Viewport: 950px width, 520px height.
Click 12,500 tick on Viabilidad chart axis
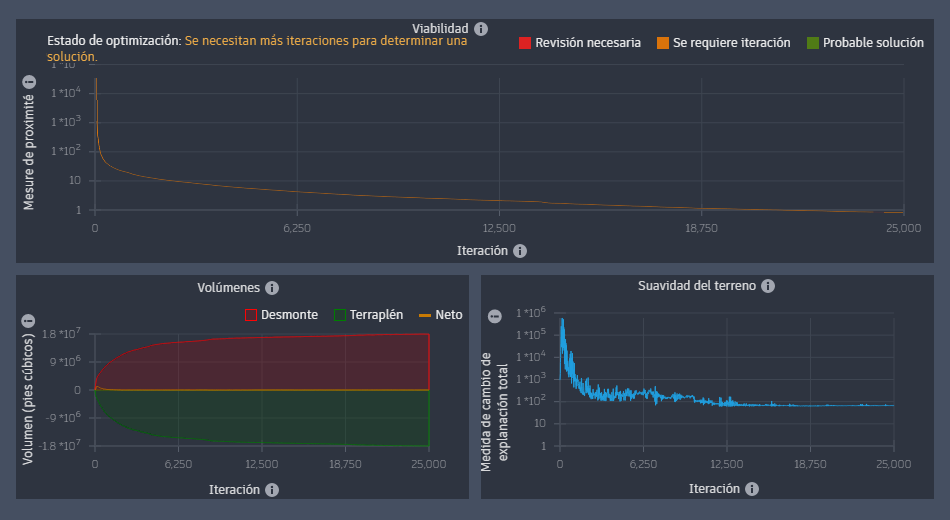coord(499,228)
